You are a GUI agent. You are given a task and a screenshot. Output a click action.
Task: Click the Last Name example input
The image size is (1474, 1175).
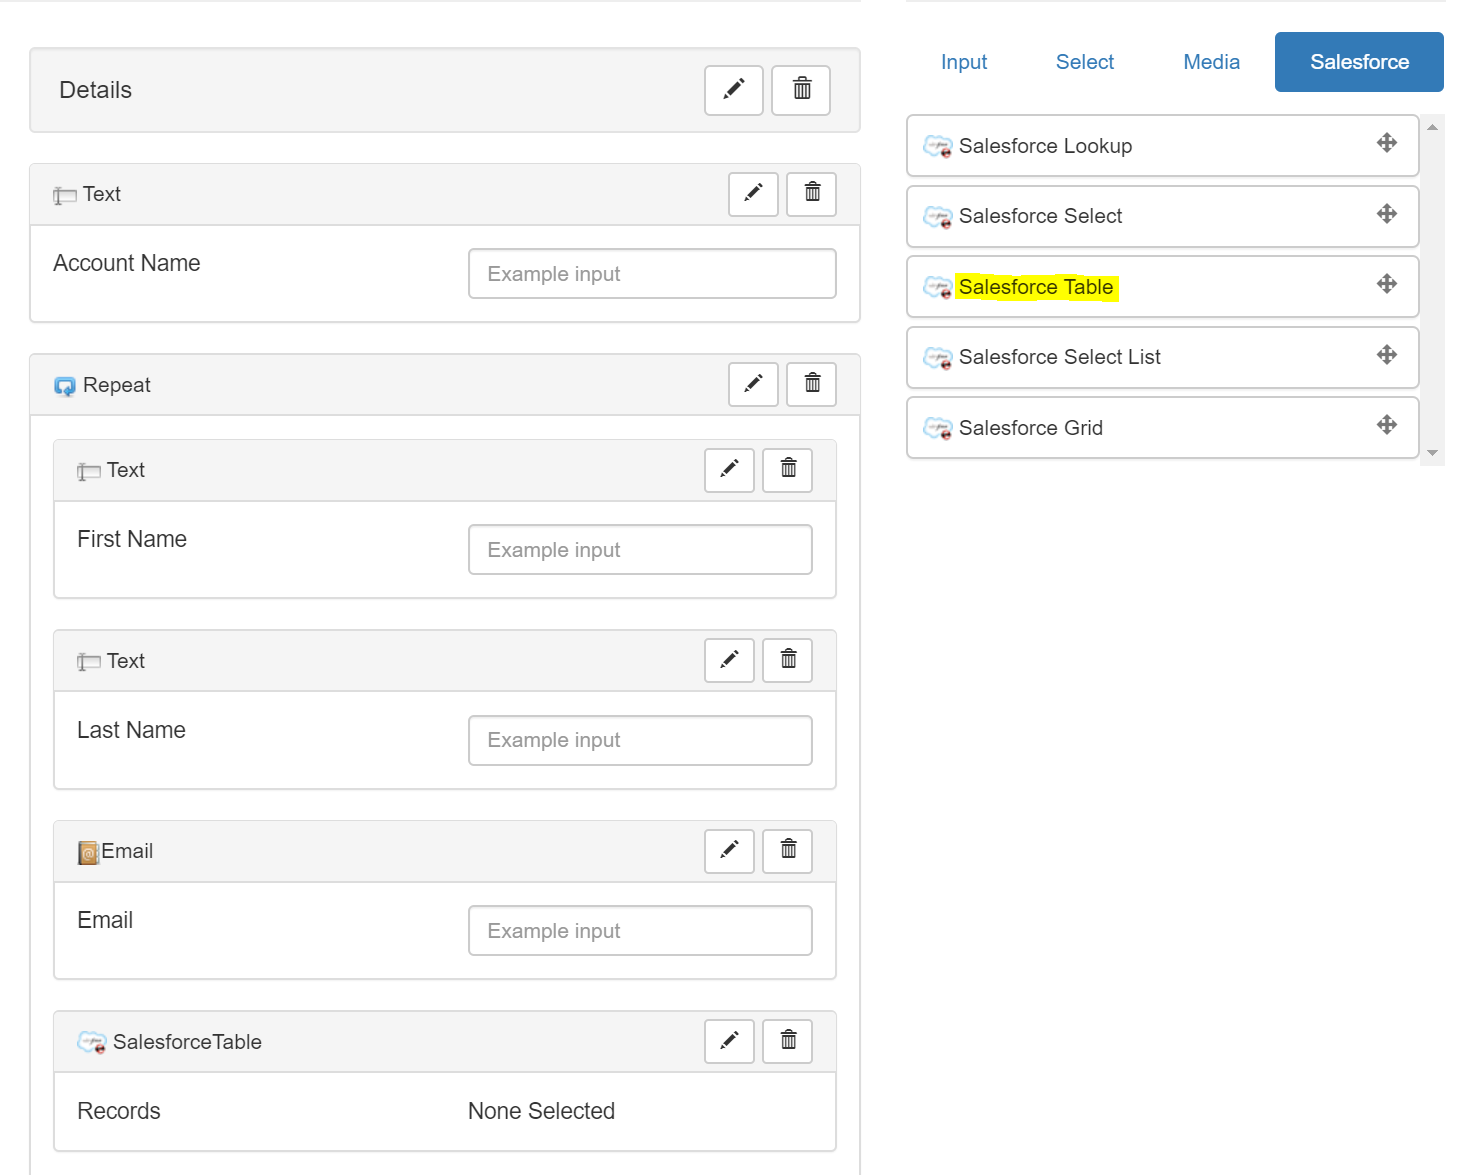click(x=640, y=740)
